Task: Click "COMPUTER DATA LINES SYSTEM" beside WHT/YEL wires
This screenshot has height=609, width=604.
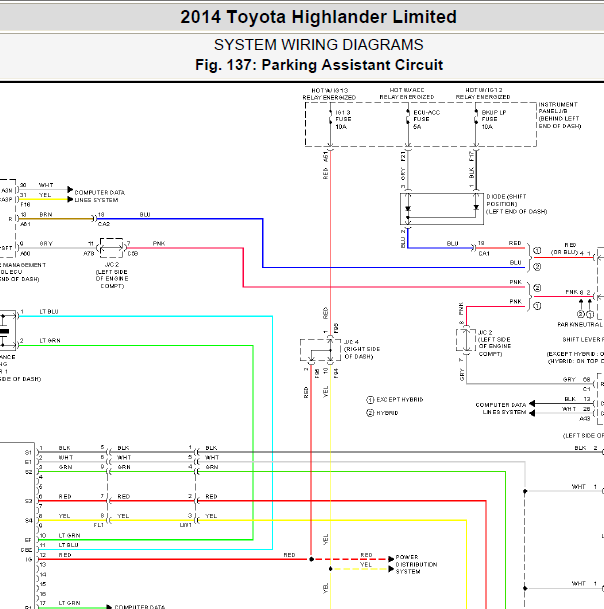Action: [99, 196]
